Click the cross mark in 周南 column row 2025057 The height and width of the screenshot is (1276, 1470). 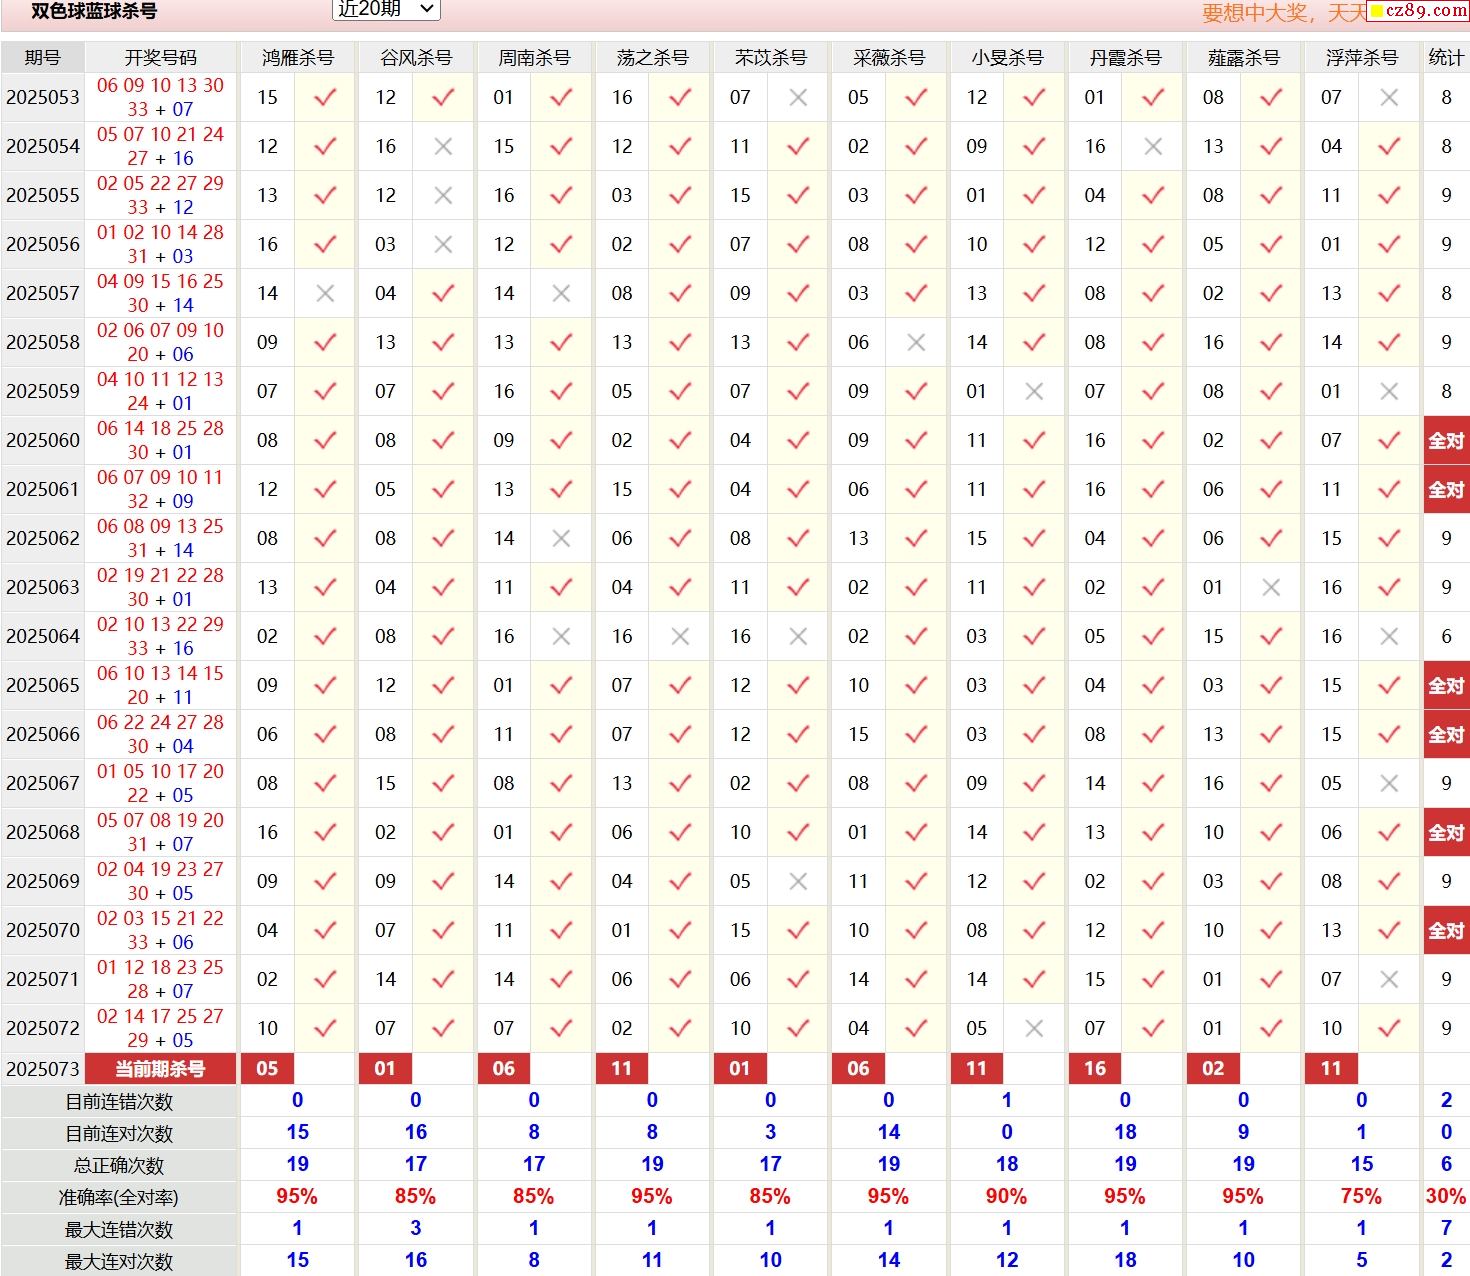click(562, 293)
